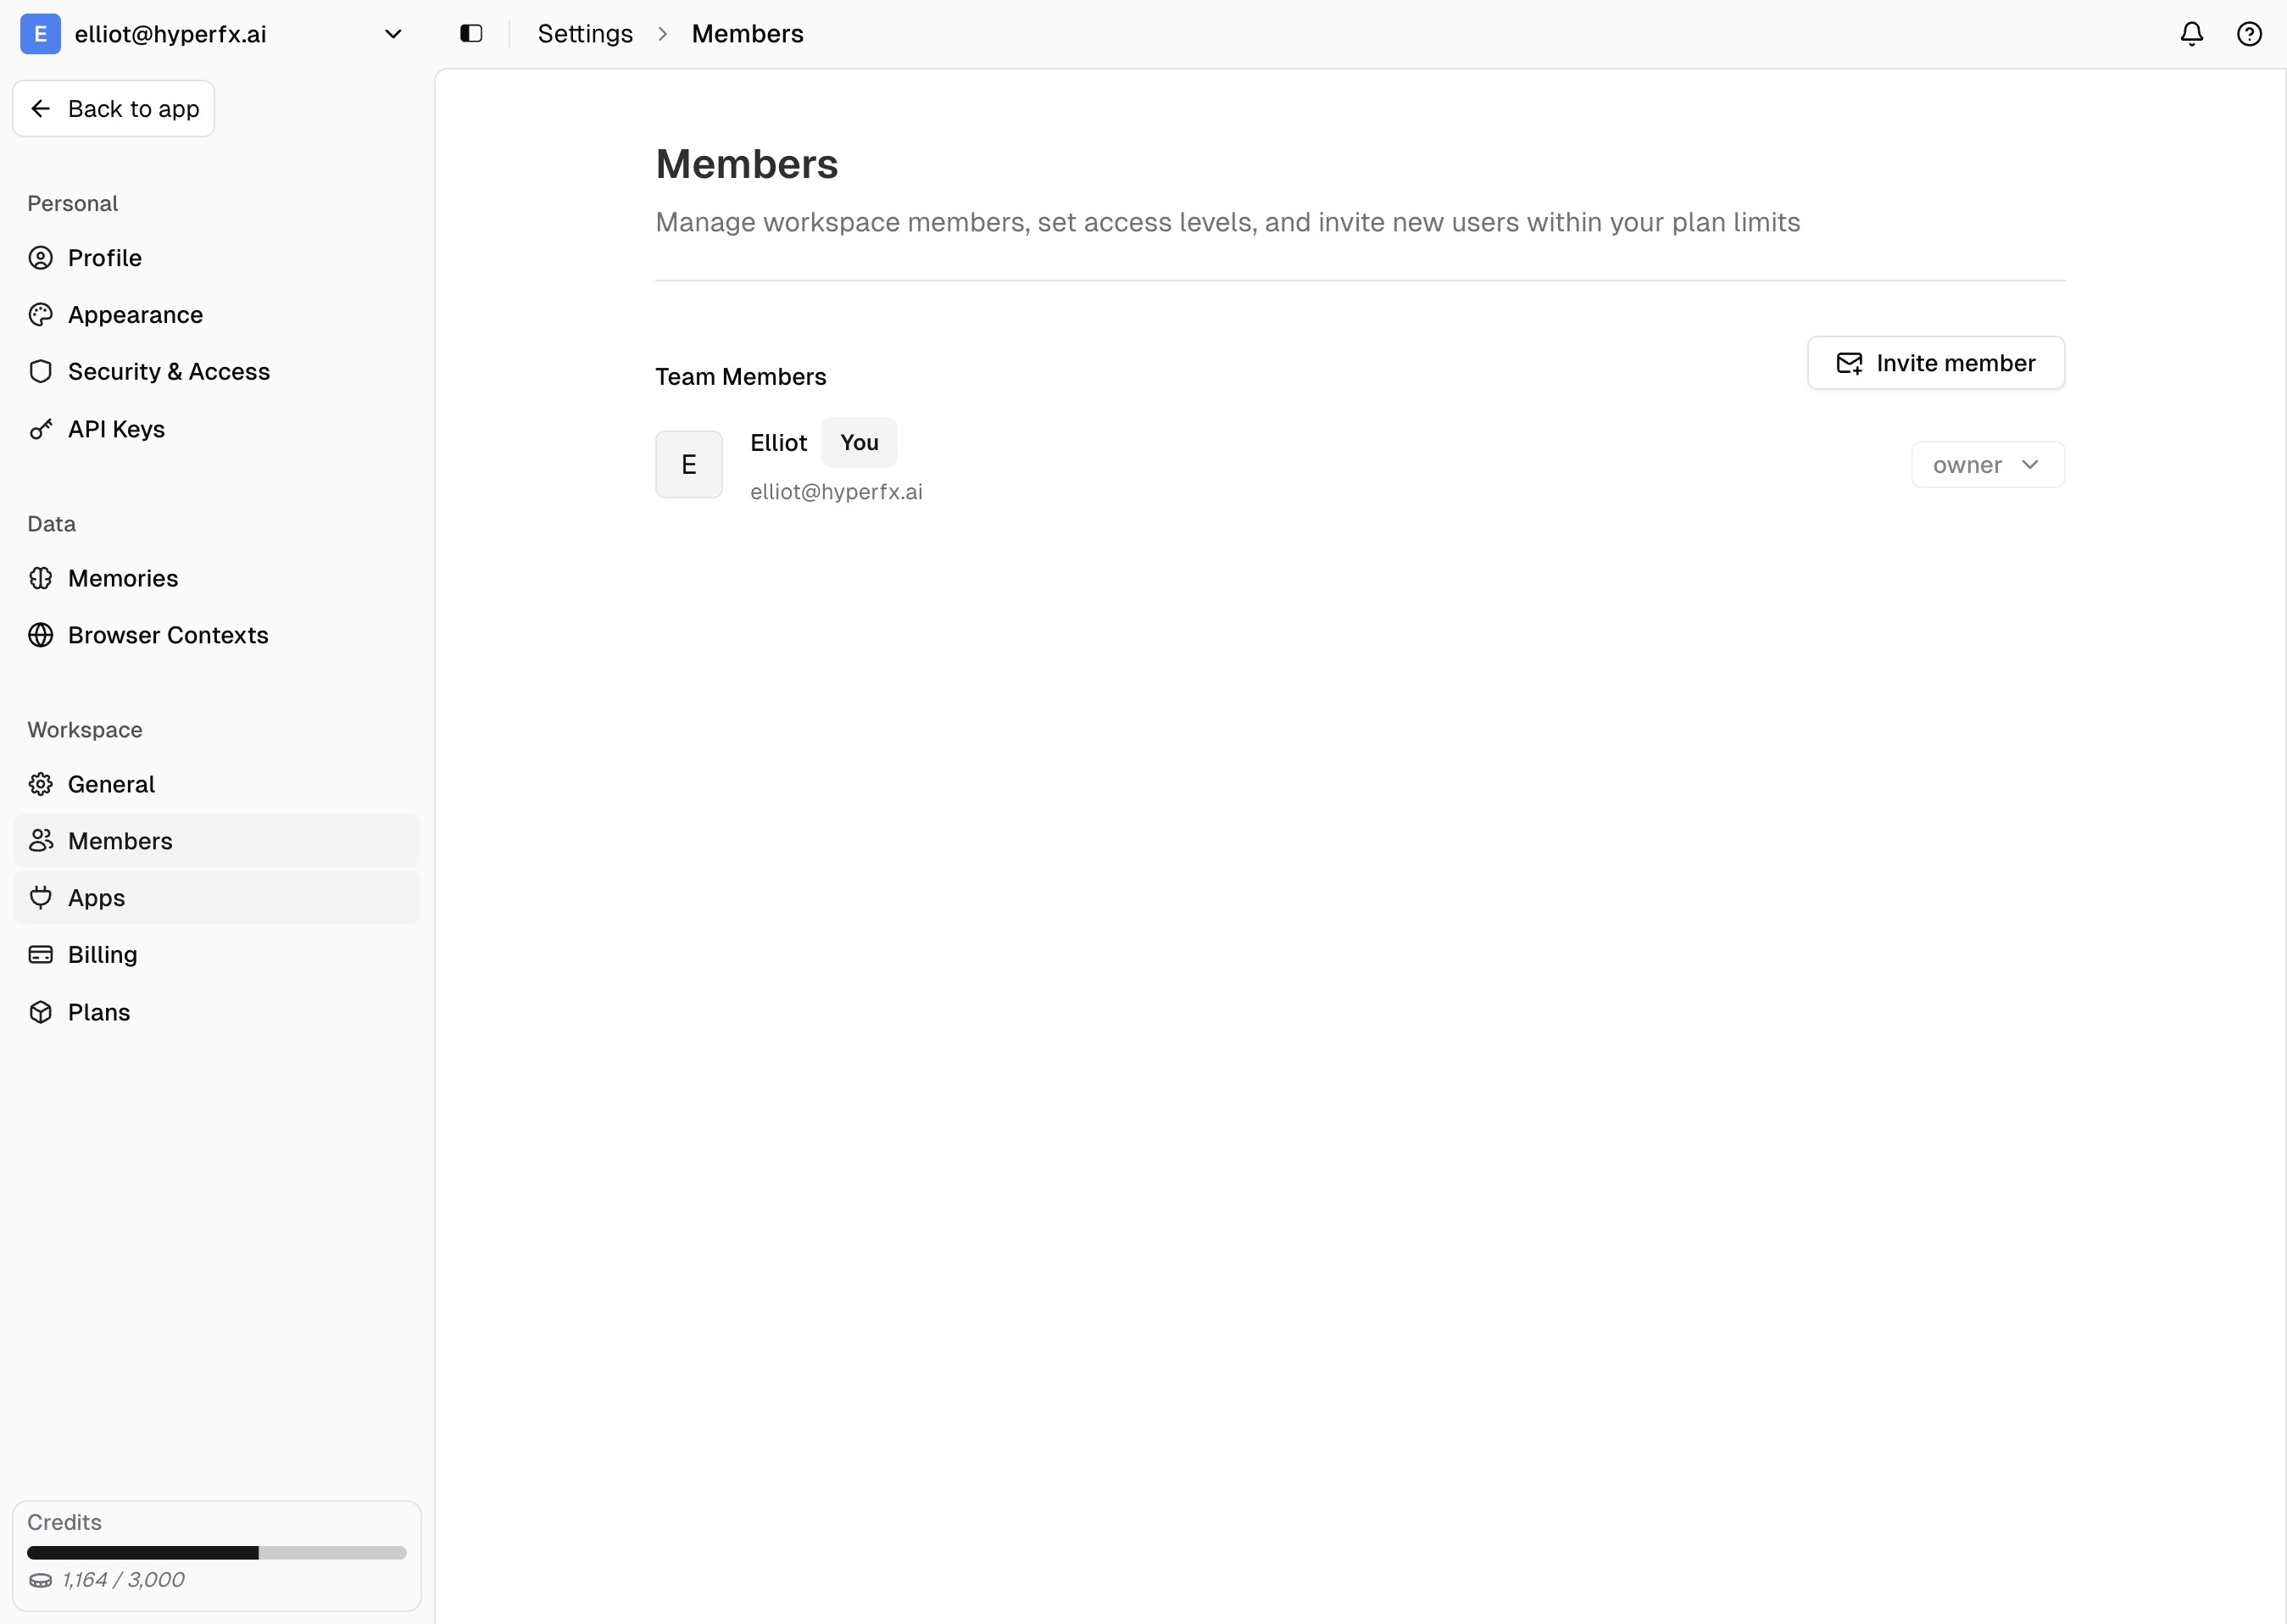
Task: Click the help question mark icon
Action: (2249, 33)
